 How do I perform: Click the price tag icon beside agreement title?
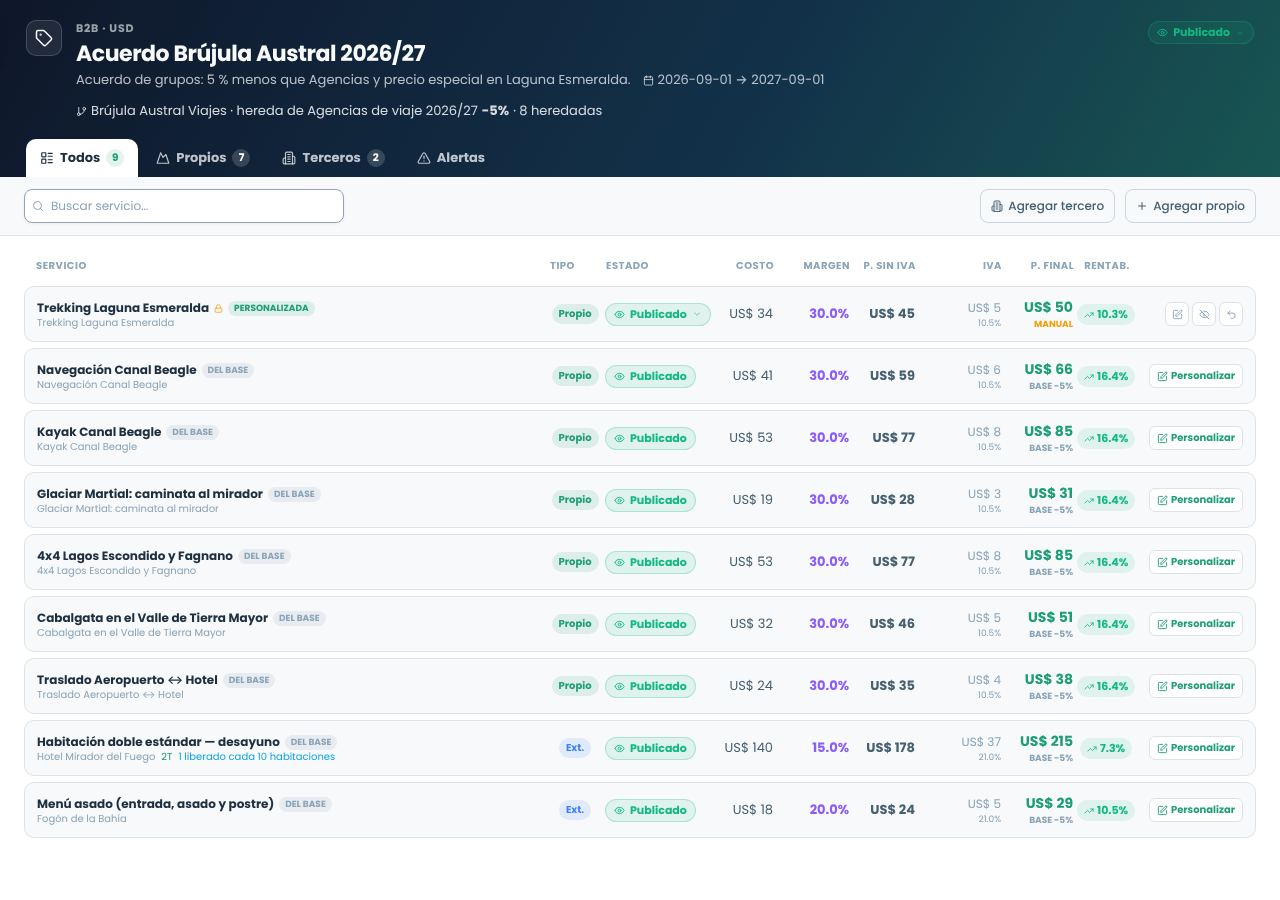[x=44, y=38]
